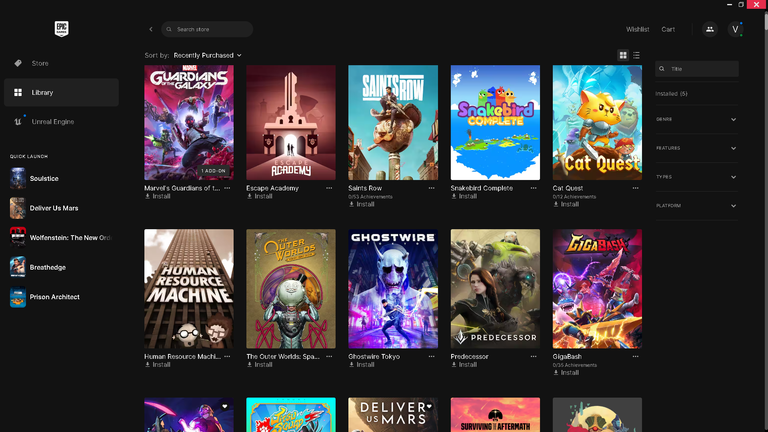The height and width of the screenshot is (432, 768).
Task: Open options menu for Ghostwire Tokyo
Action: coord(432,357)
